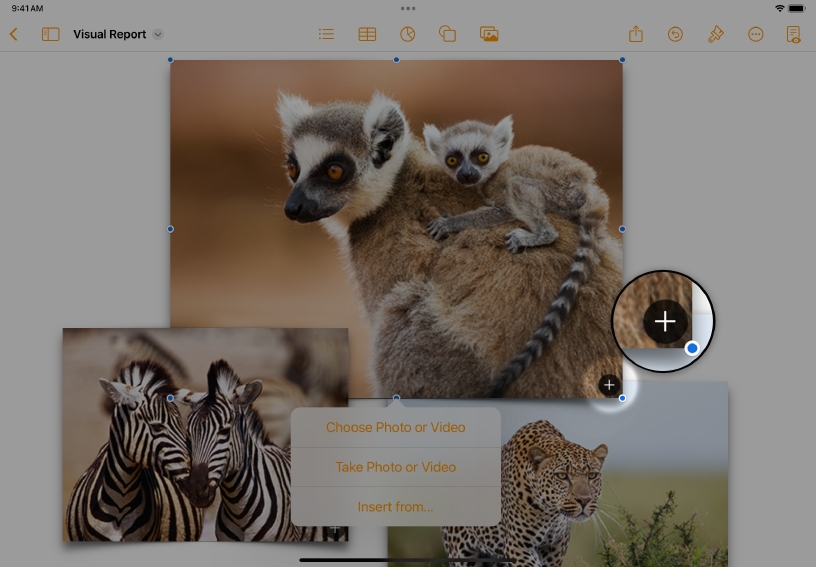Open the multitasking three-dot control at top
Screen dimensions: 816x567
408,8
